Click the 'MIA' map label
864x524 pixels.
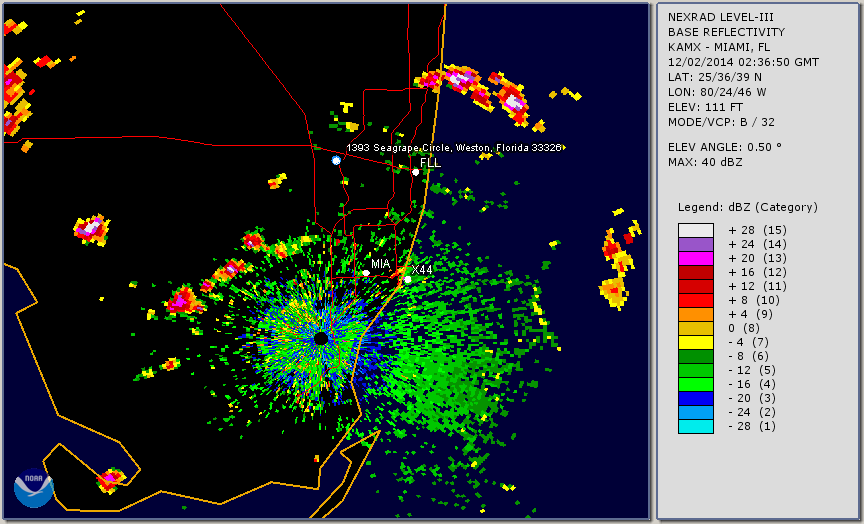381,264
